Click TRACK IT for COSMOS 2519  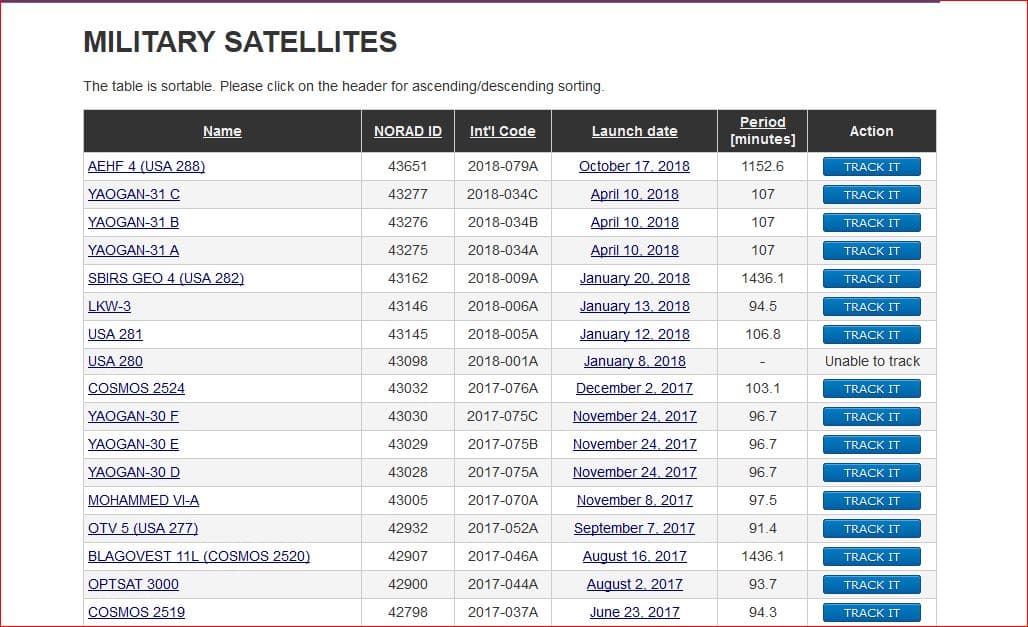coord(872,613)
